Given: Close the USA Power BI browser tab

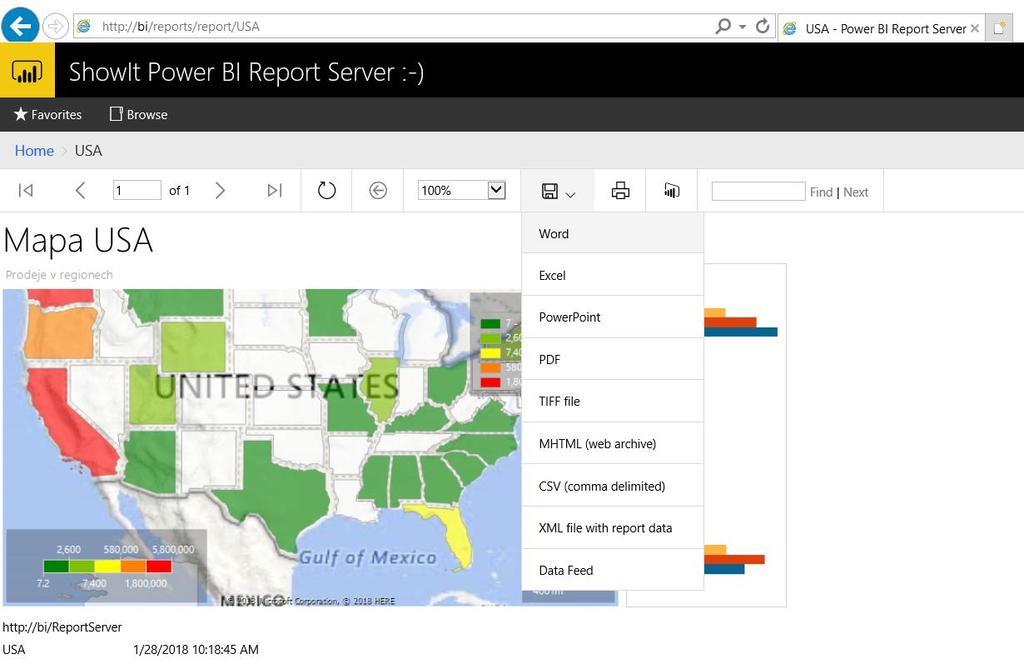Looking at the screenshot, I should pos(974,28).
